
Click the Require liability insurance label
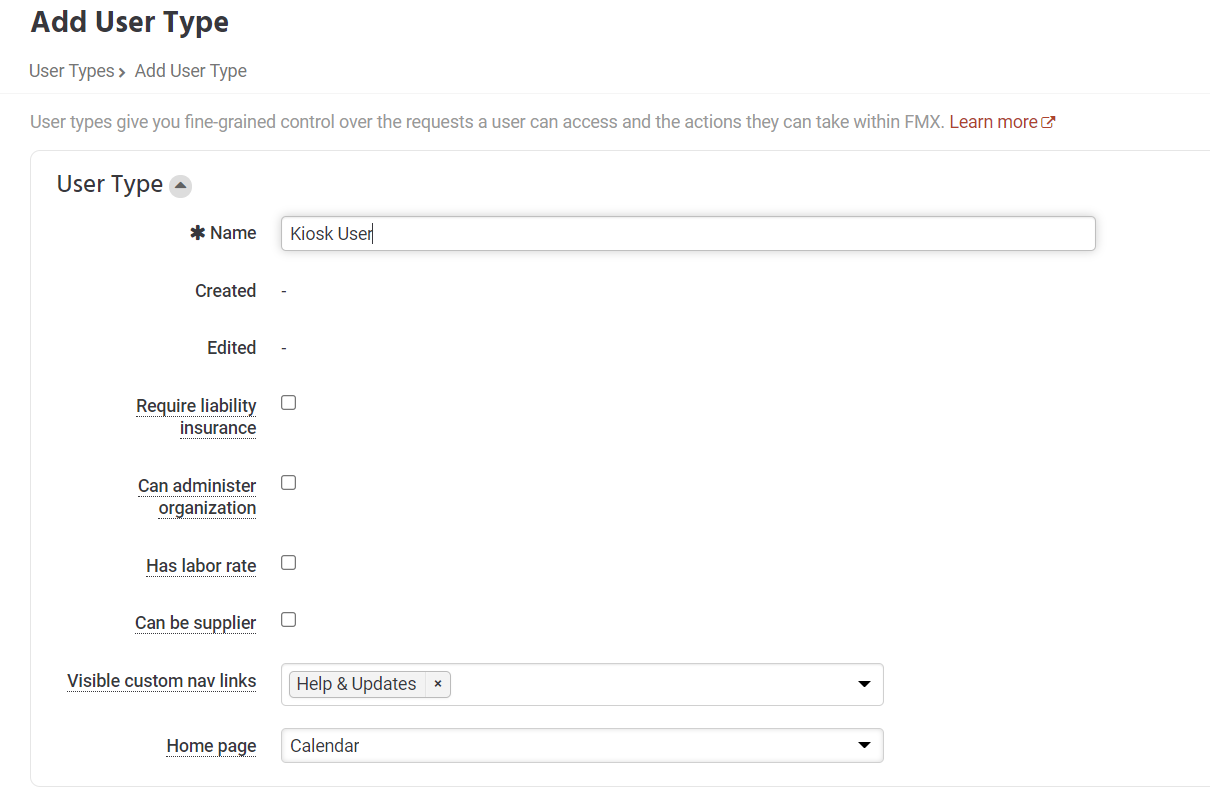197,417
